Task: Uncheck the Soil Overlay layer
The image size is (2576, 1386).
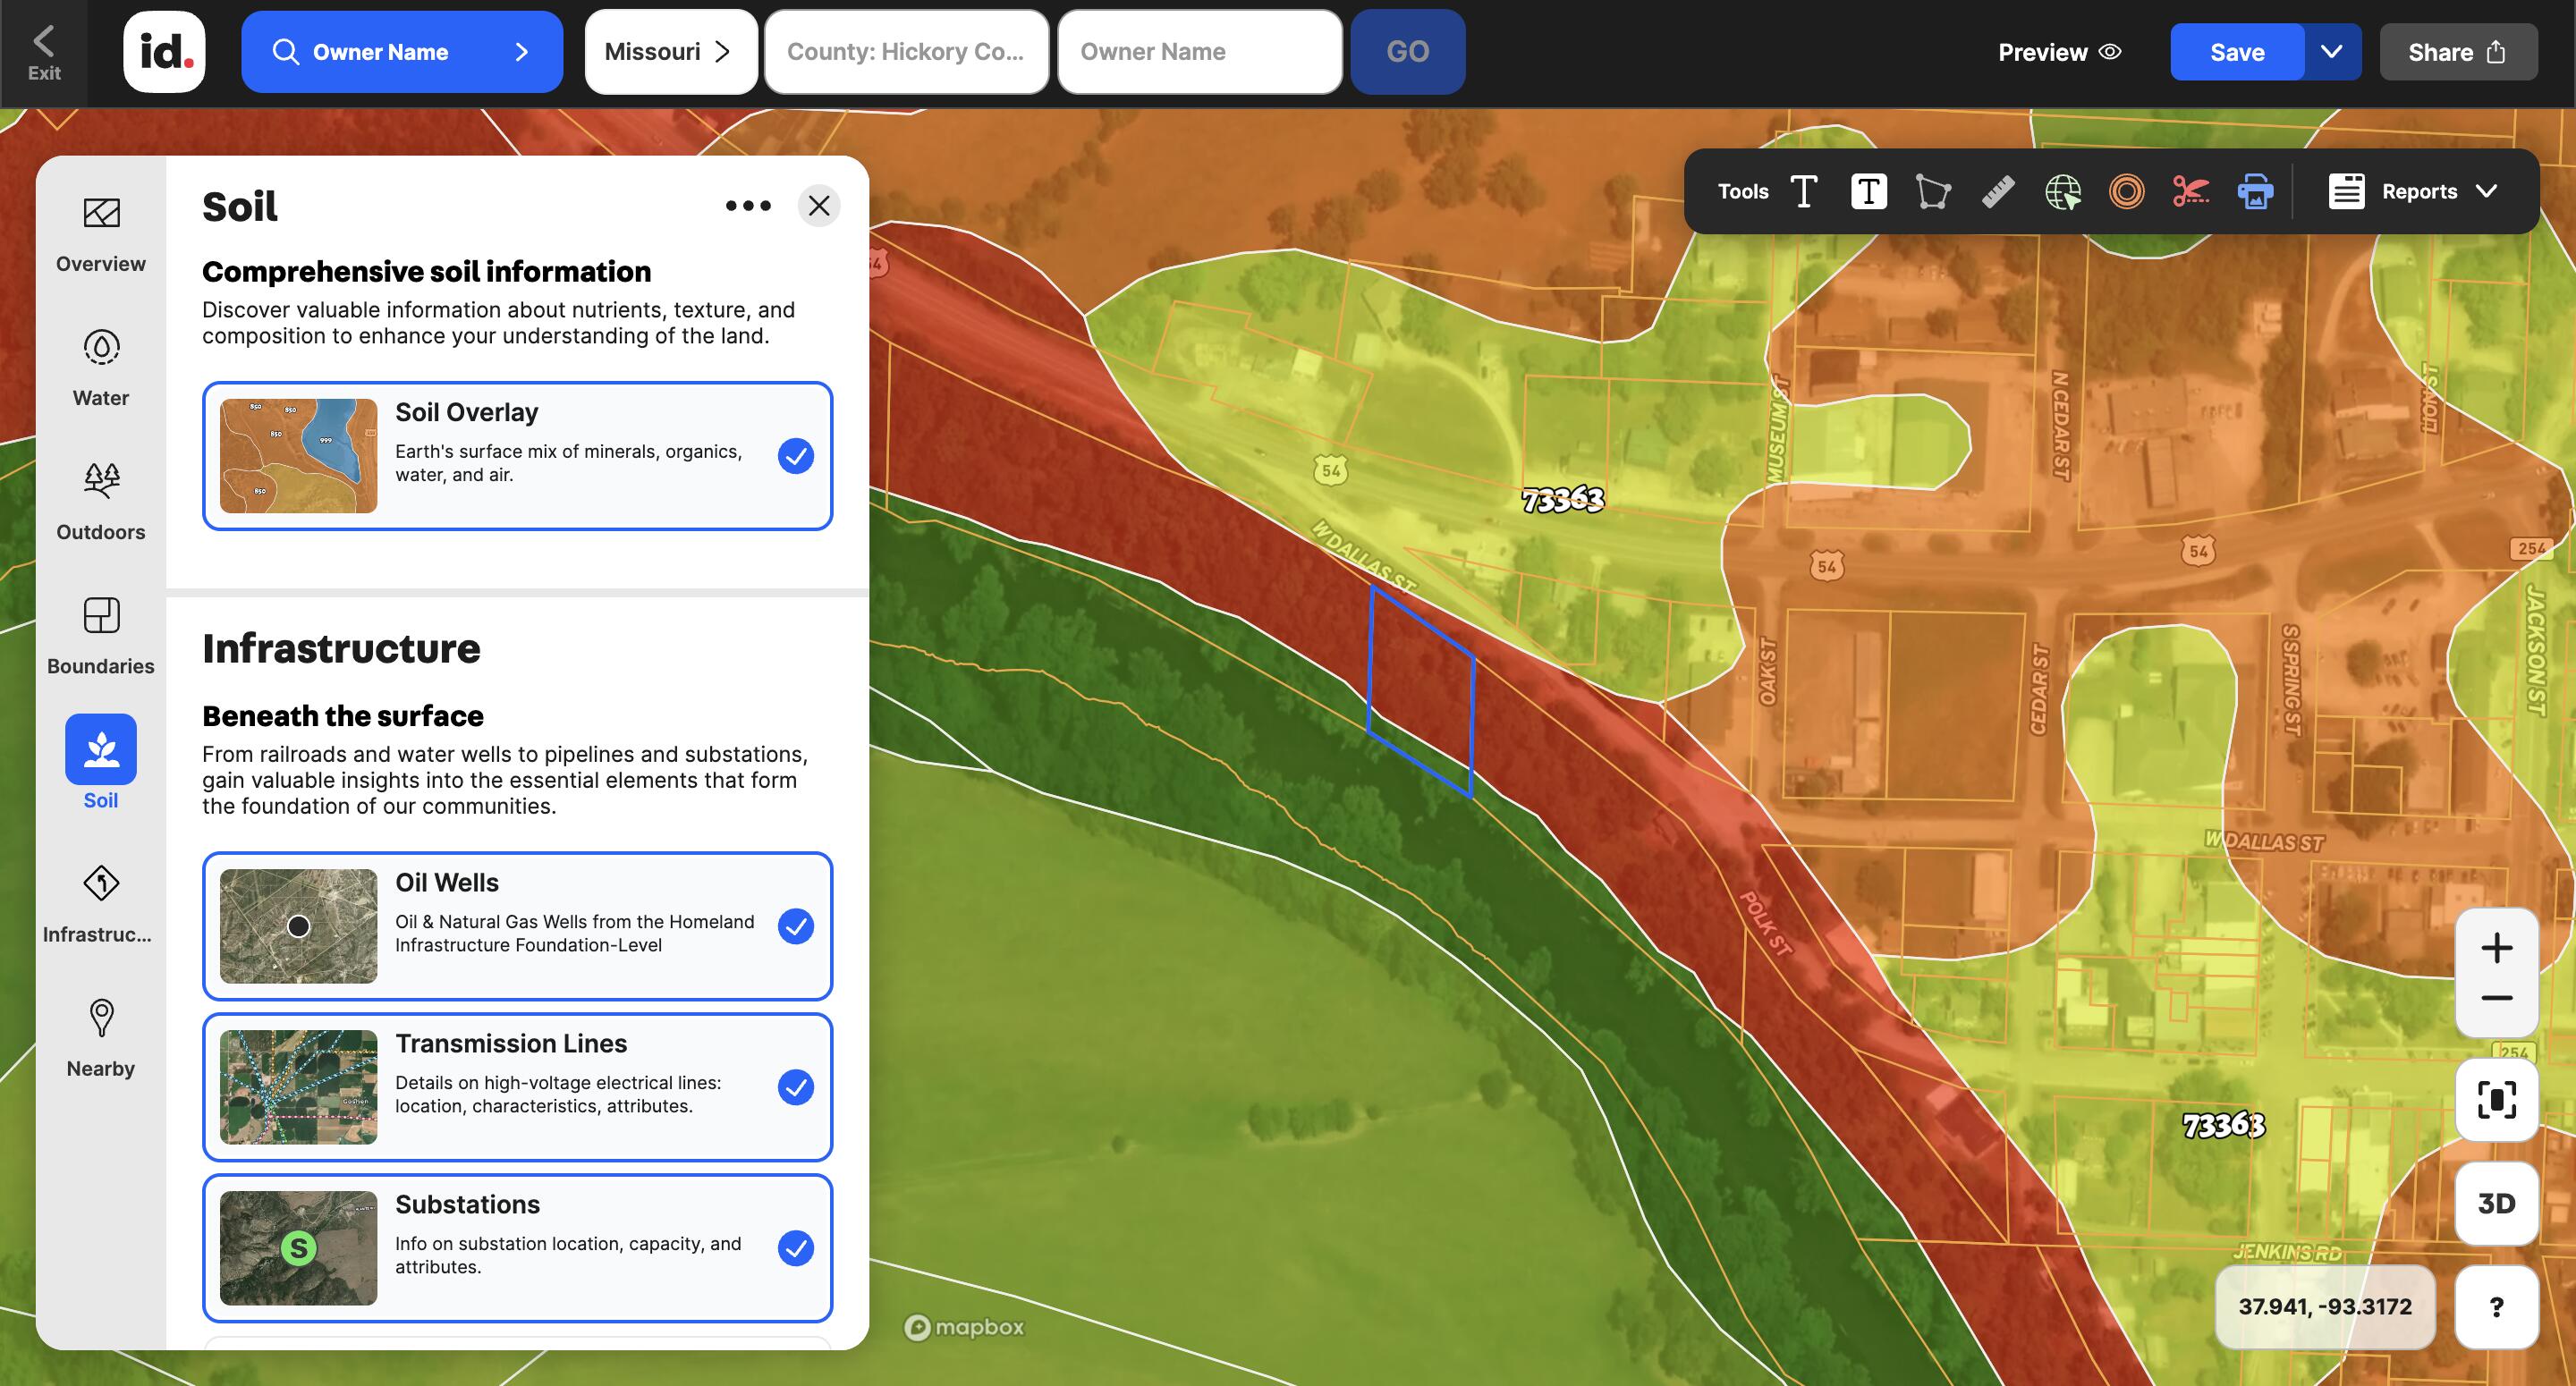Action: pos(795,456)
